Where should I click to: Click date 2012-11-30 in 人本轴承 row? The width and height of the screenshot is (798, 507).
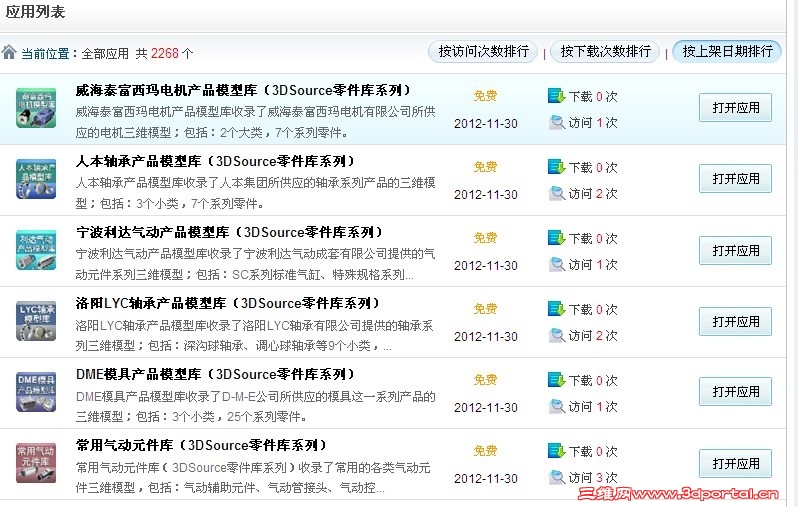486,194
